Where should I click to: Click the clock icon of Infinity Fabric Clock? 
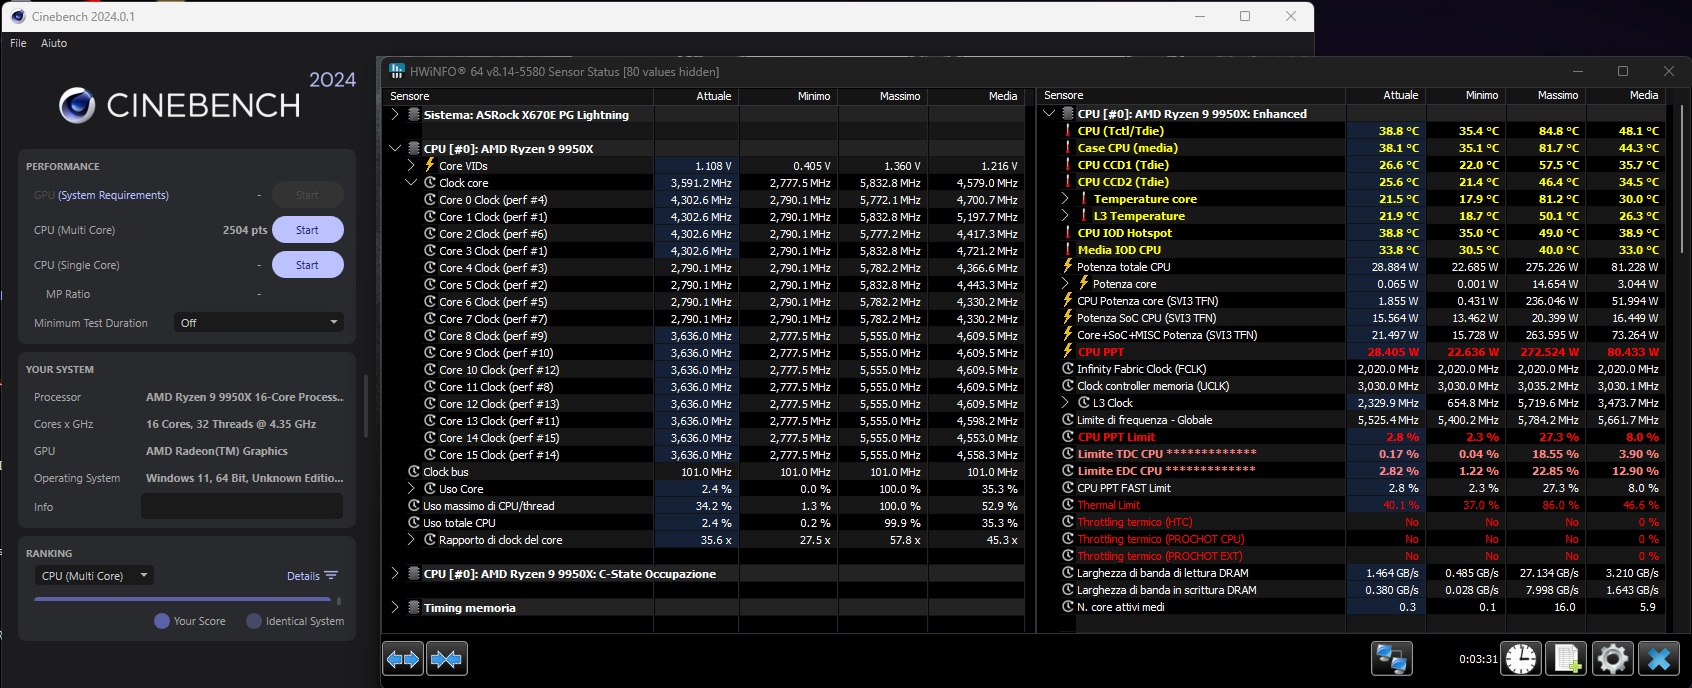click(x=1068, y=368)
